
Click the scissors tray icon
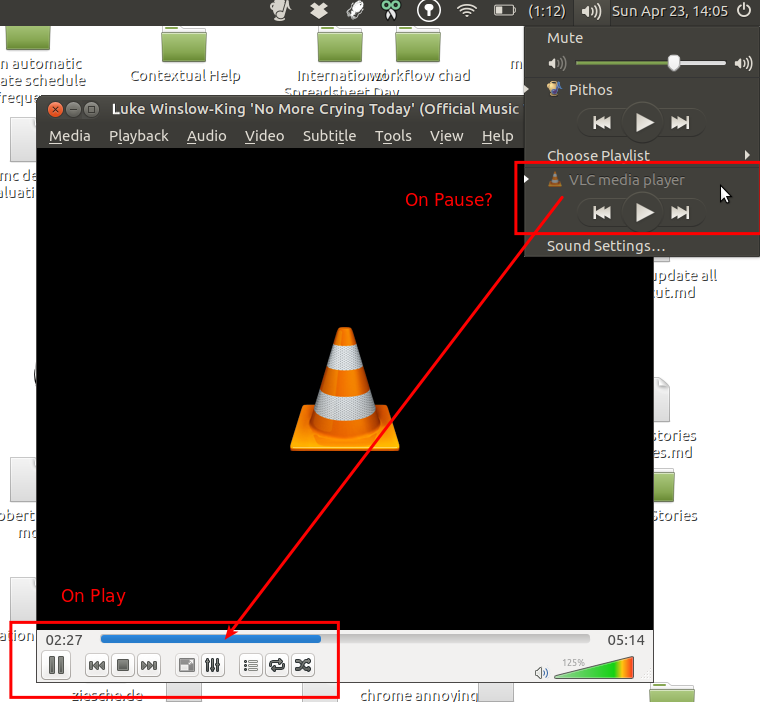391,10
